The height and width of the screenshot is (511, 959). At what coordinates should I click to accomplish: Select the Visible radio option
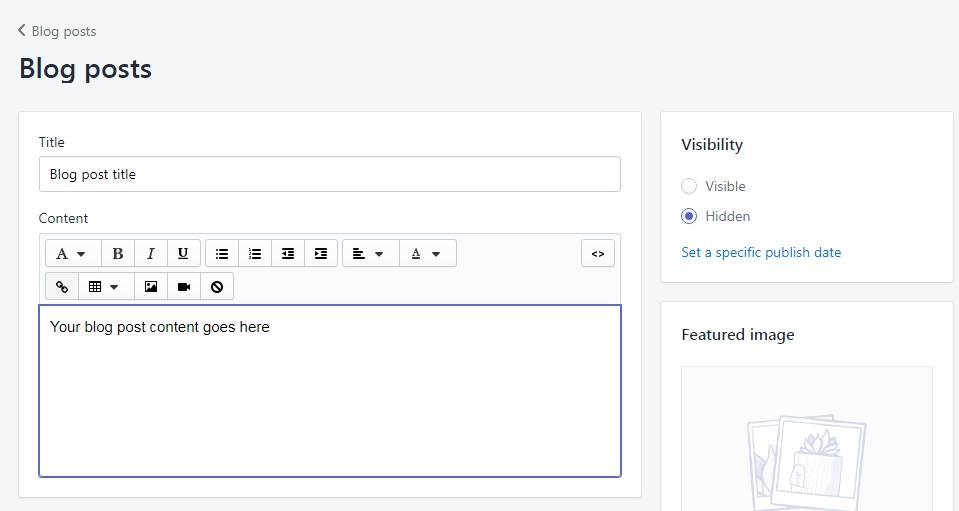(689, 186)
